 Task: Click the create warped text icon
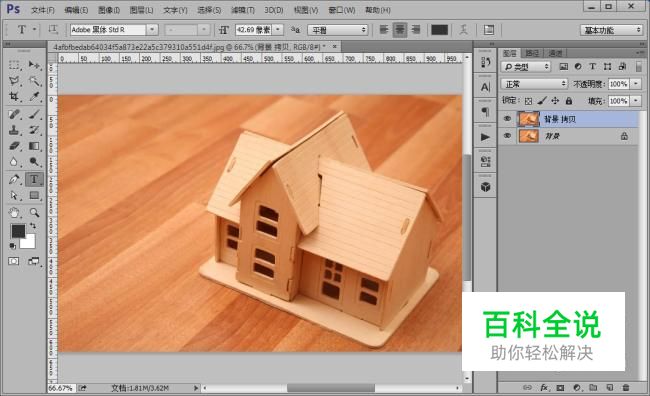coord(463,30)
